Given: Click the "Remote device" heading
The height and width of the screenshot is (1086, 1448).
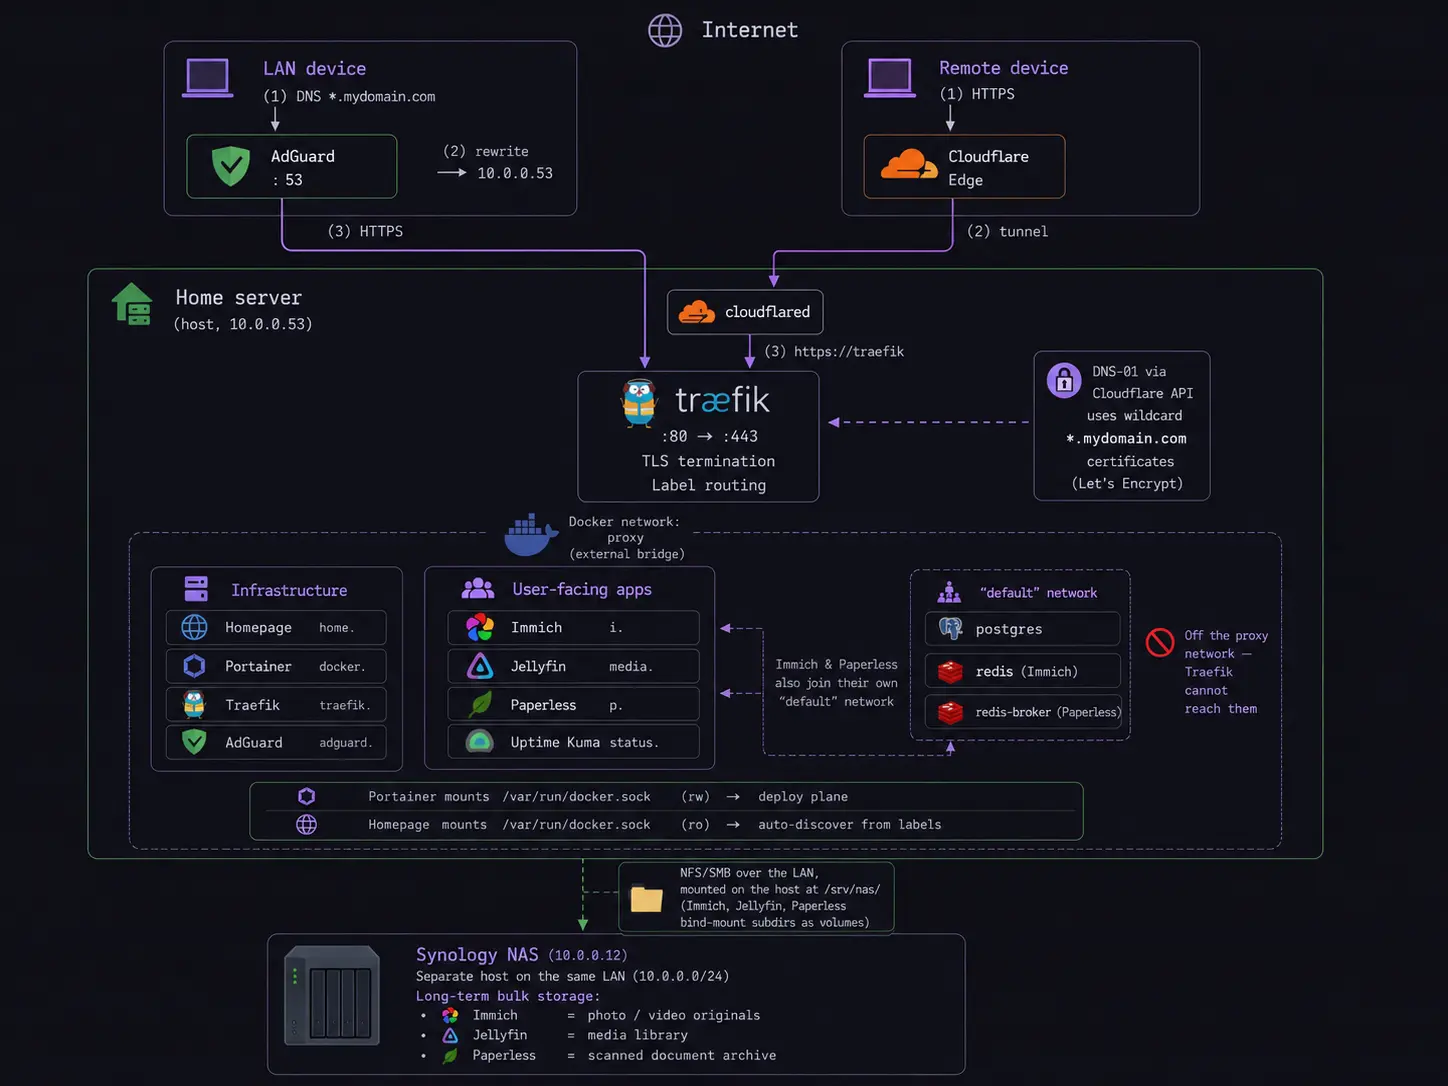Looking at the screenshot, I should coord(1003,68).
